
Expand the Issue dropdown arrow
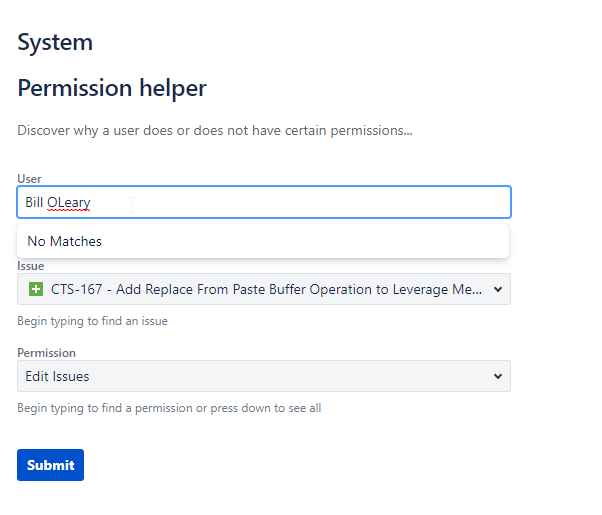pos(498,290)
